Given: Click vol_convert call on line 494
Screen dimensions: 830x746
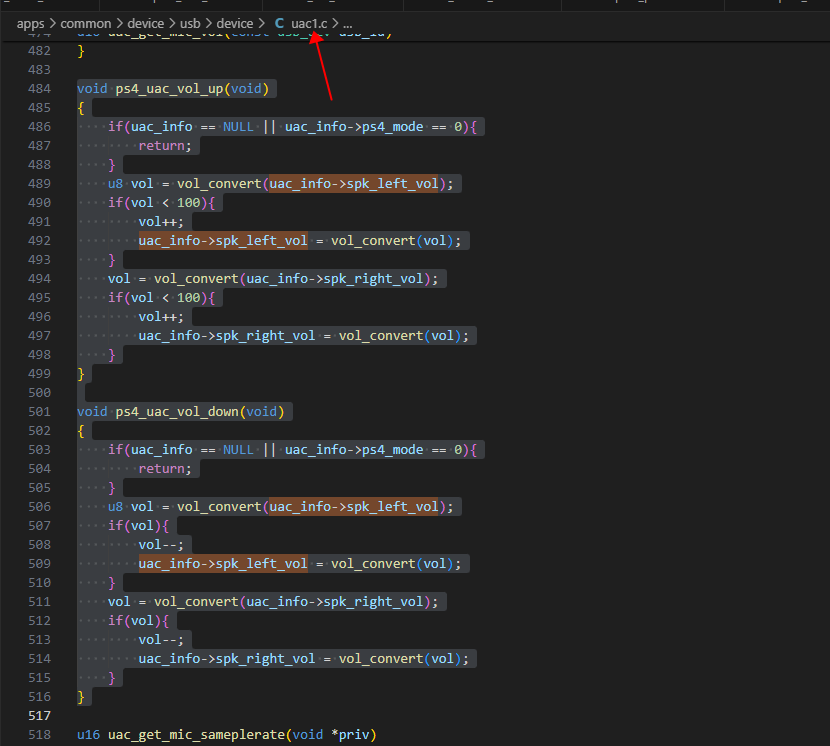Looking at the screenshot, I should [x=196, y=278].
